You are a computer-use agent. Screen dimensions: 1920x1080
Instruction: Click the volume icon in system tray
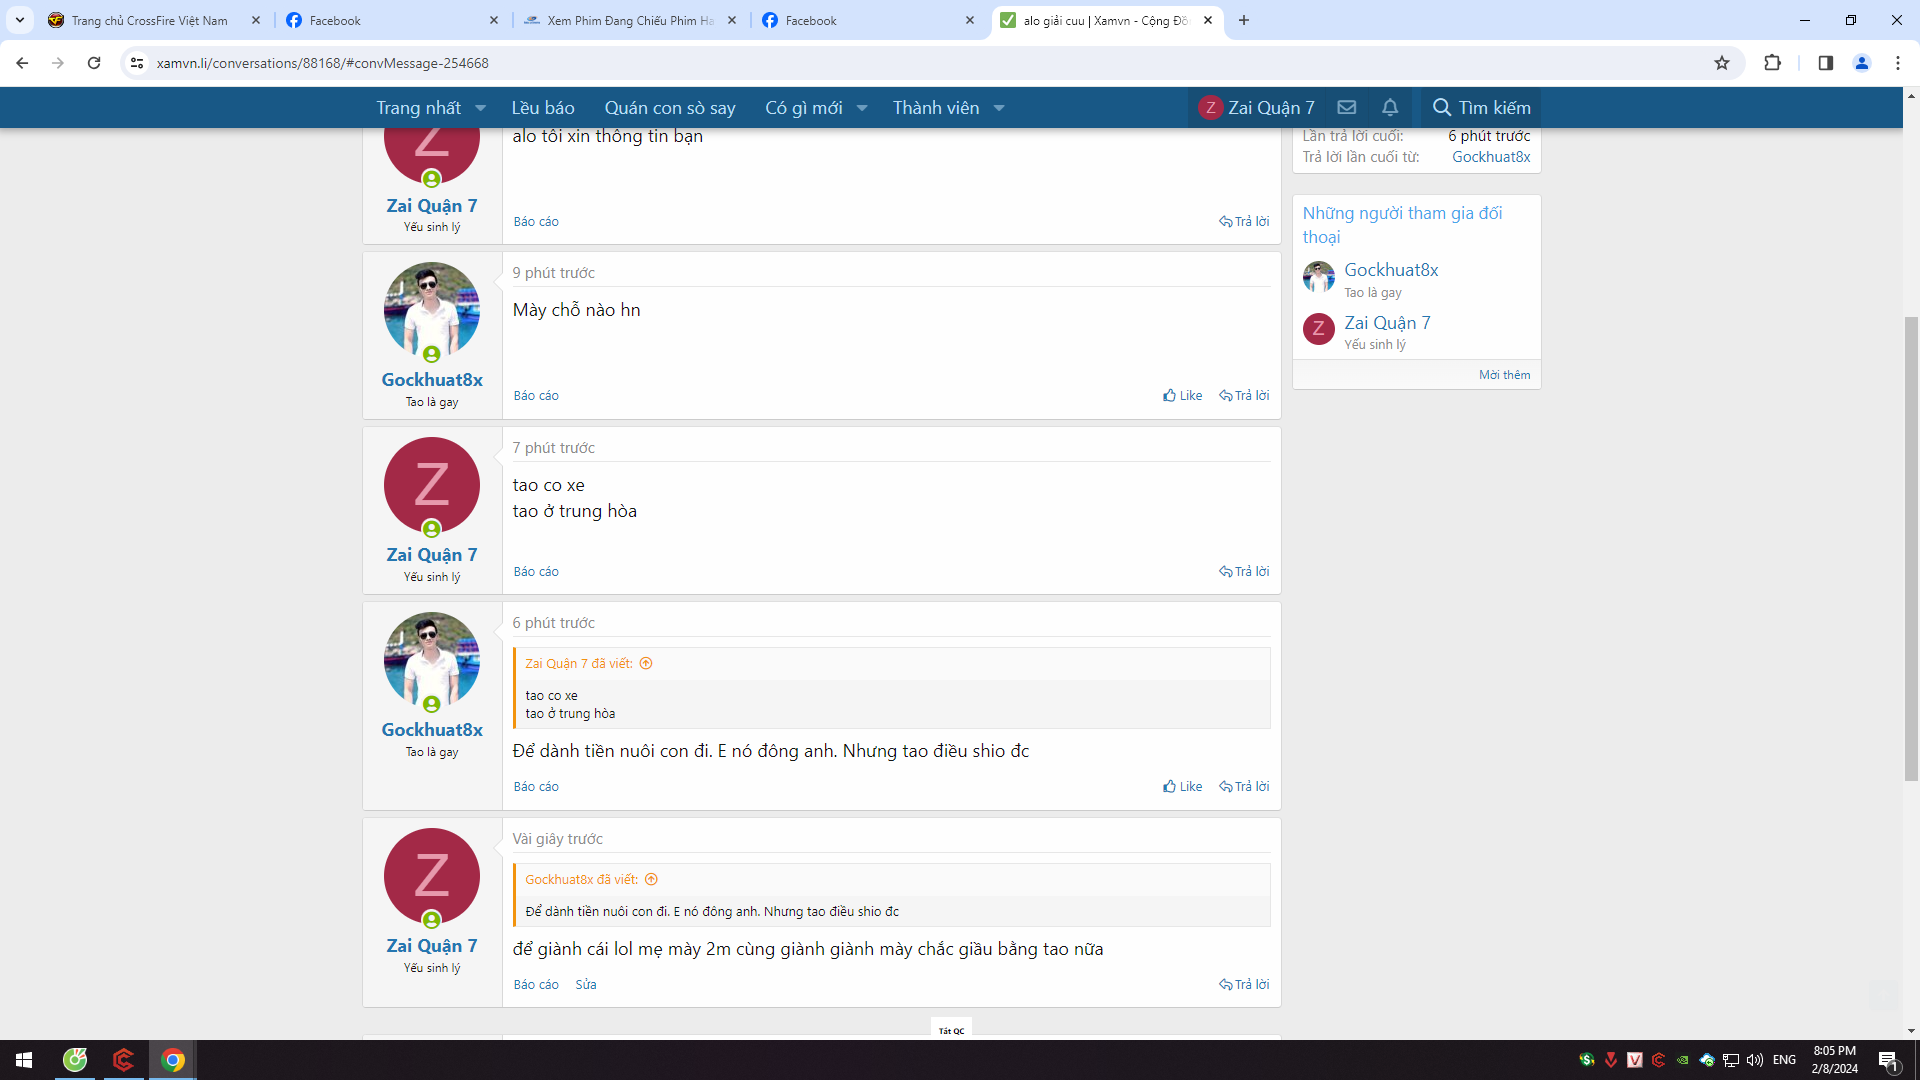1754,1060
